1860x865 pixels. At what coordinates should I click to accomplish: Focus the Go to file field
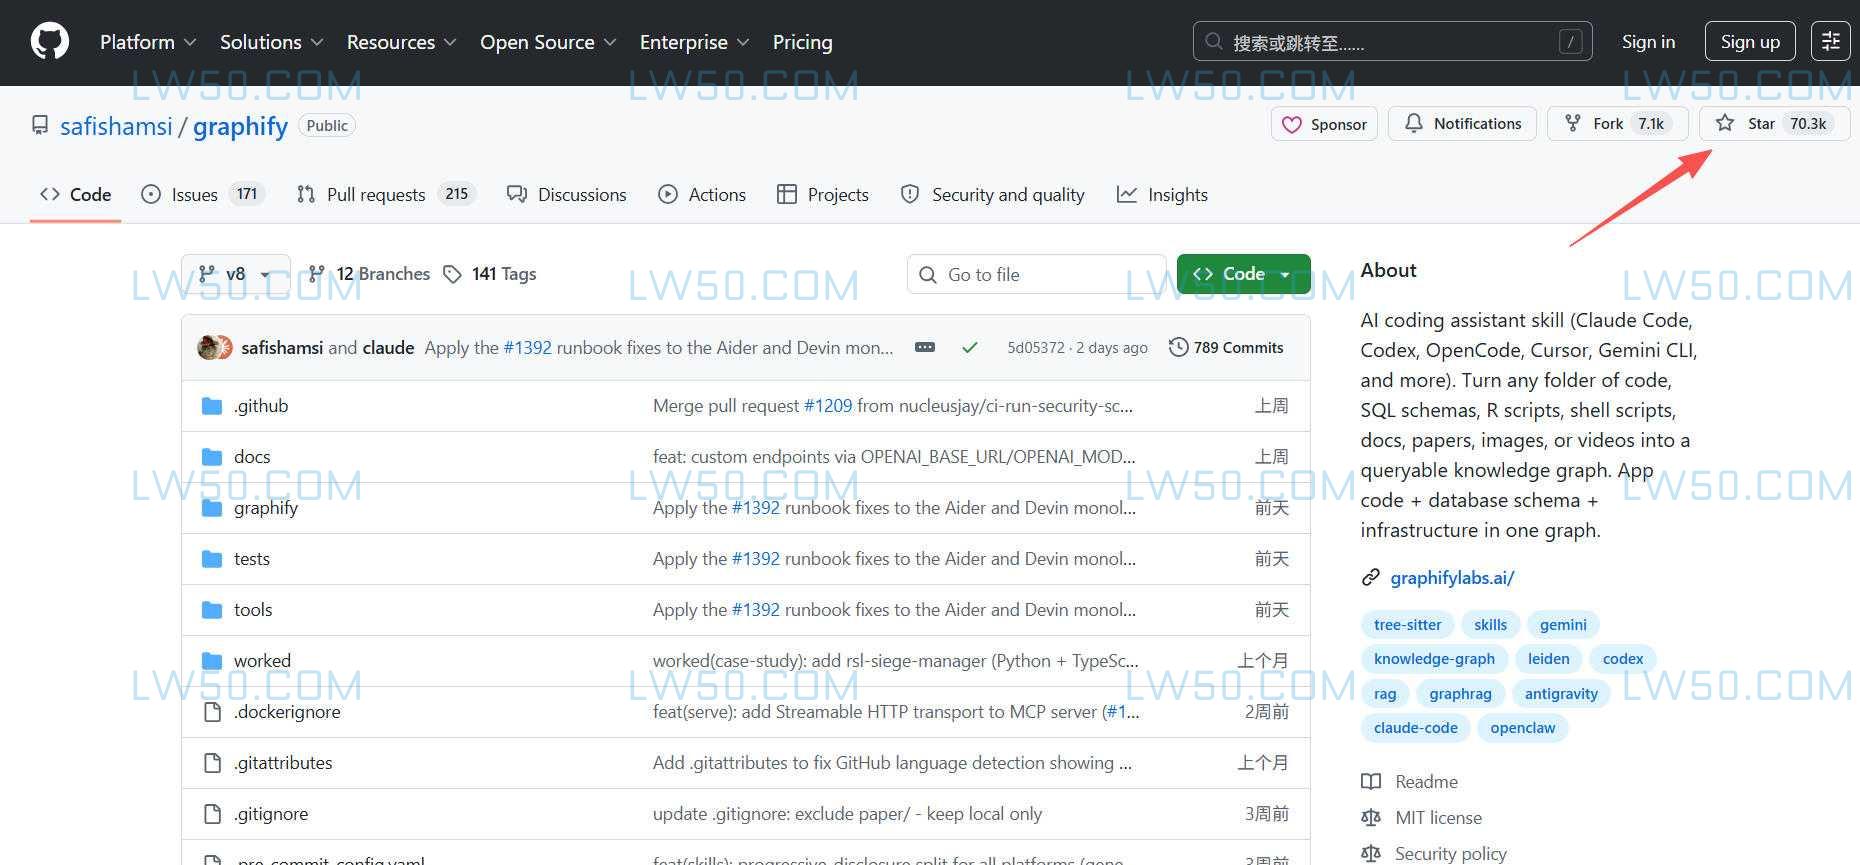pyautogui.click(x=1037, y=274)
